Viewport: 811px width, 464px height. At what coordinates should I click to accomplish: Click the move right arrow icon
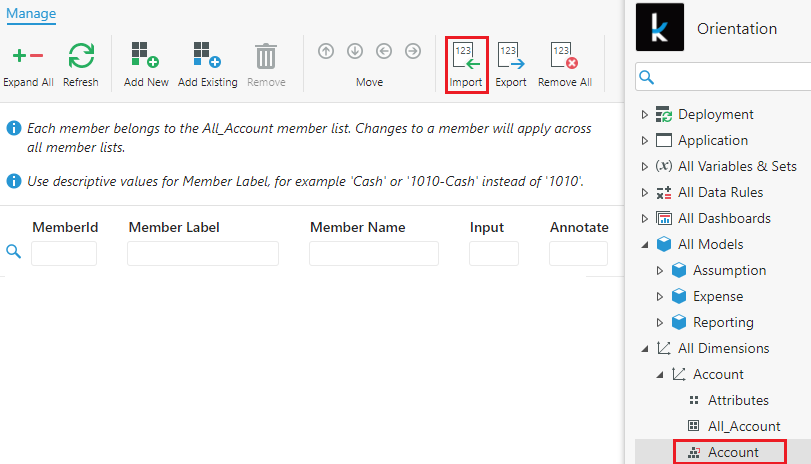click(412, 51)
